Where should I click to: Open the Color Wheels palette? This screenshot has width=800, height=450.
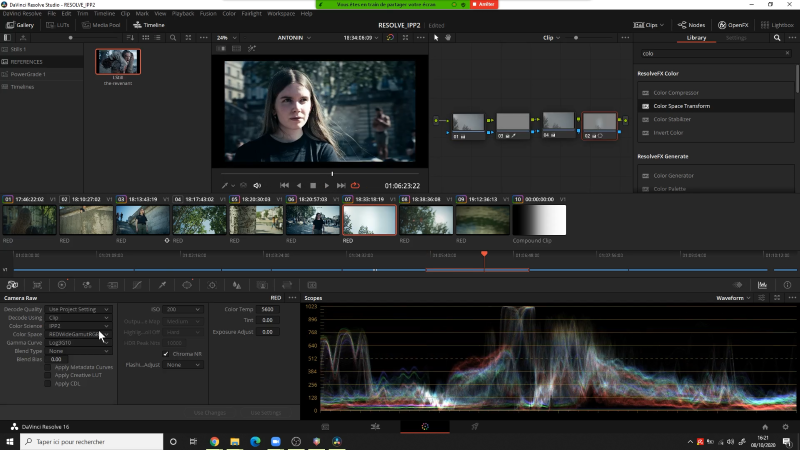coord(62,285)
